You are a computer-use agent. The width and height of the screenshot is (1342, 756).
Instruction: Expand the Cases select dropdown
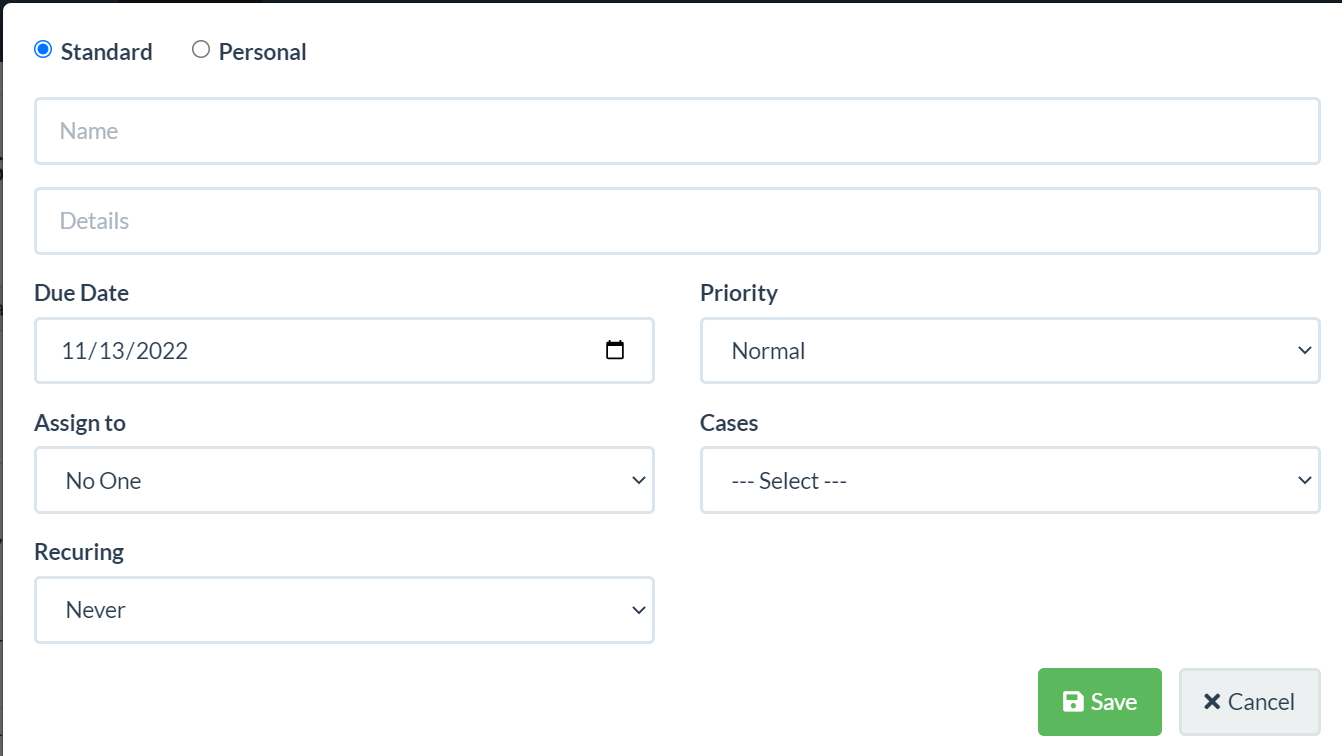point(1010,480)
